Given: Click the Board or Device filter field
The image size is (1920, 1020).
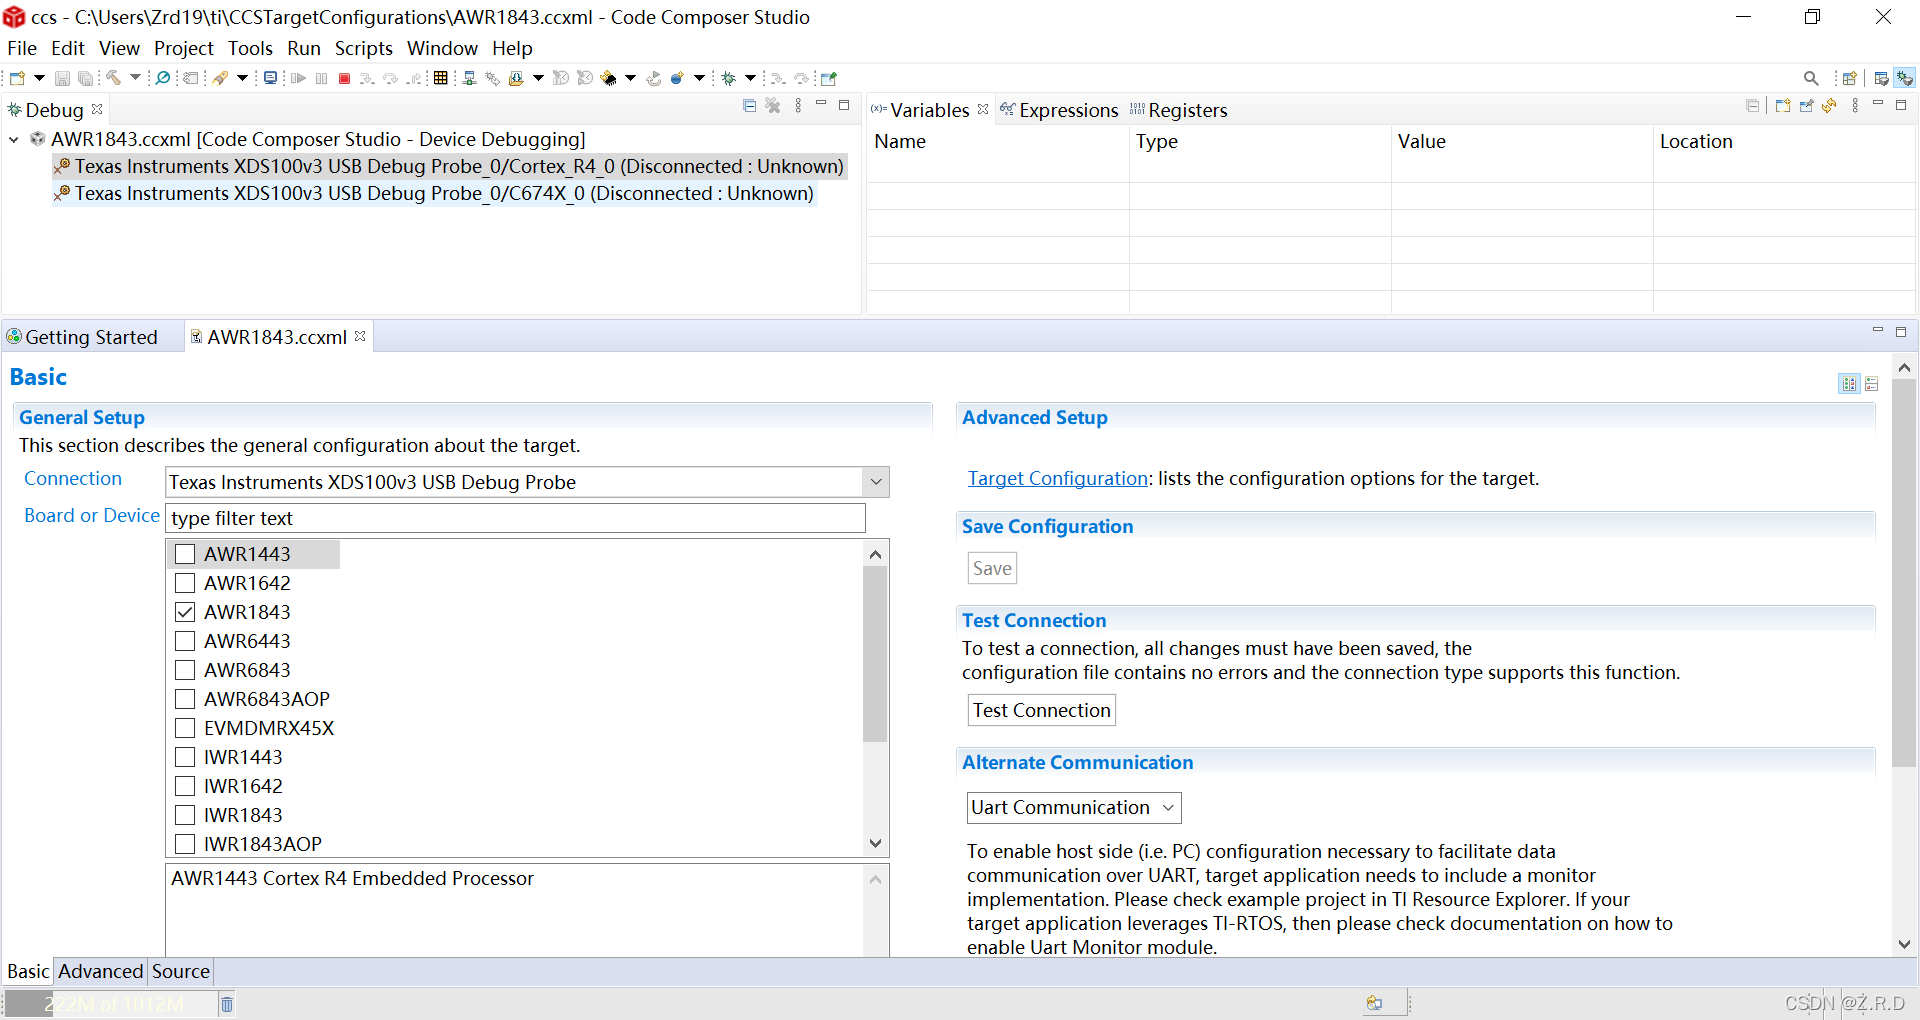Looking at the screenshot, I should point(515,518).
